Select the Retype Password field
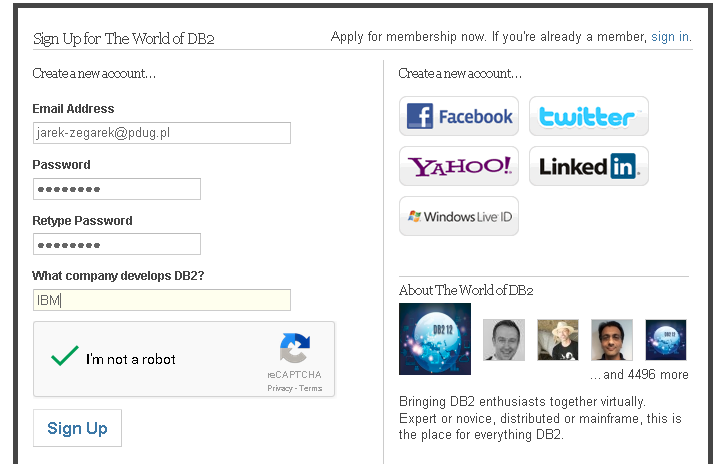Viewport: 715px width, 464px height. (117, 244)
